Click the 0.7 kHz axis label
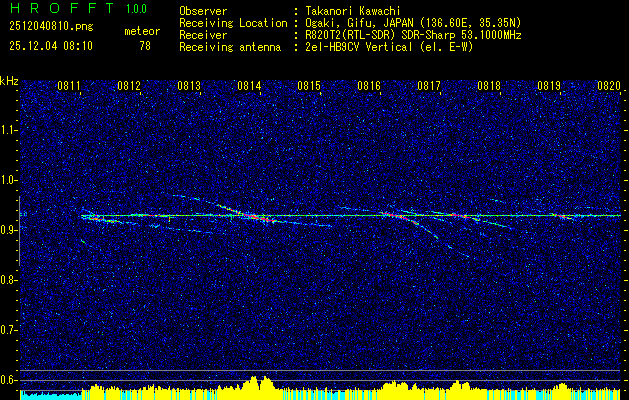Image resolution: width=629 pixels, height=400 pixels. pyautogui.click(x=8, y=330)
